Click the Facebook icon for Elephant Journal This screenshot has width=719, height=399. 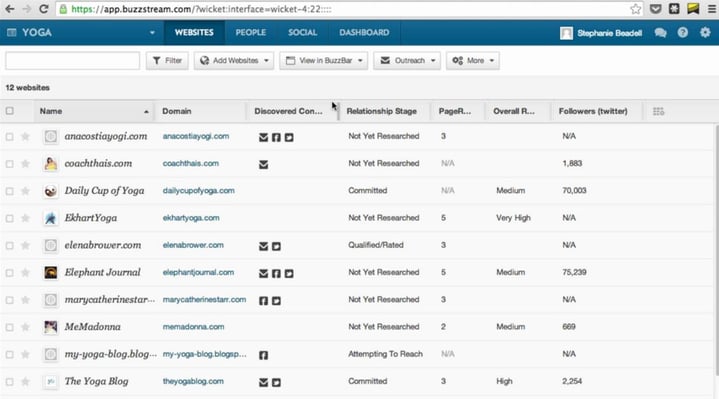pyautogui.click(x=276, y=273)
